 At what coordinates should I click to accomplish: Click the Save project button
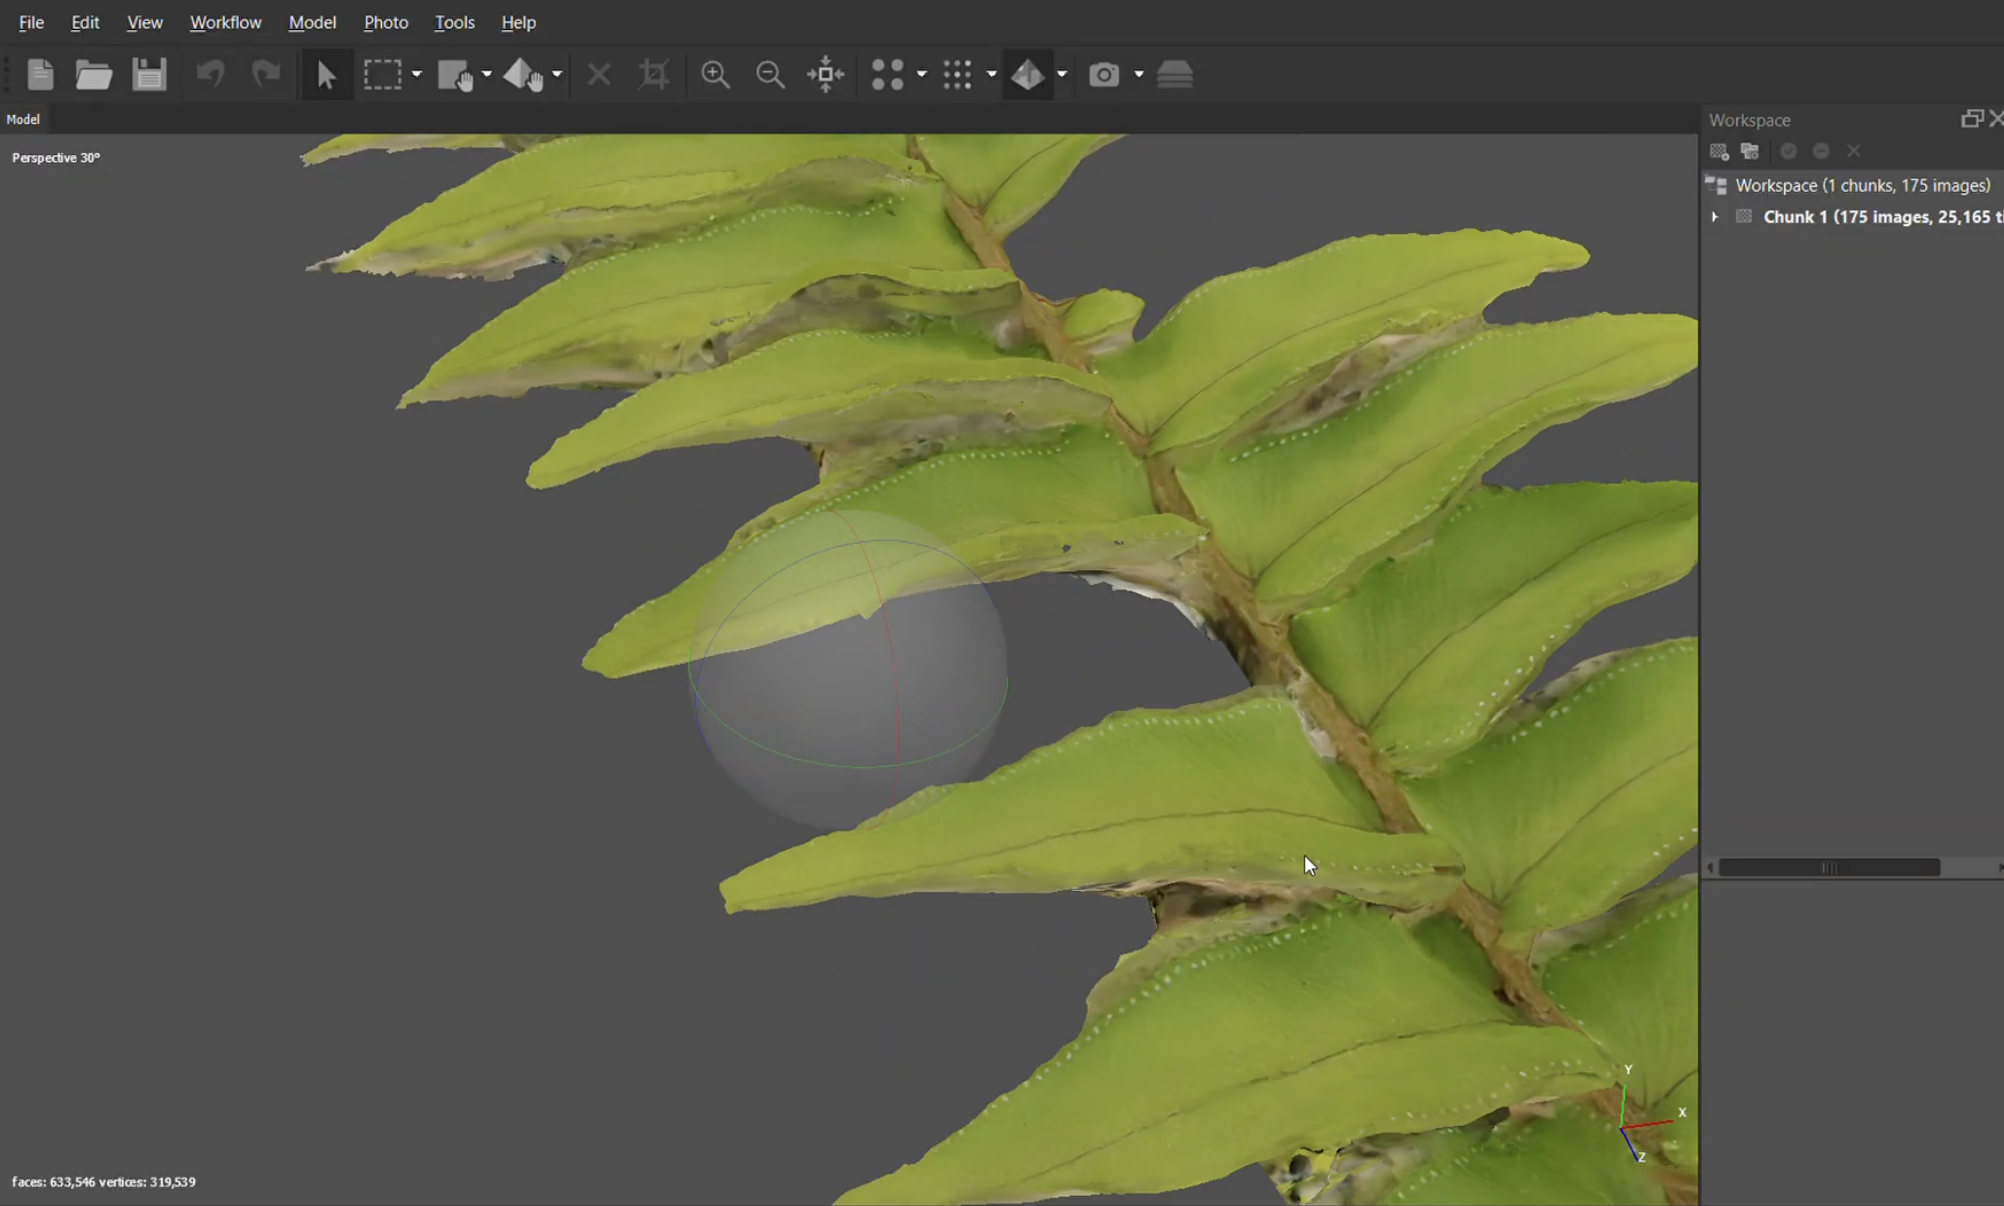click(149, 75)
